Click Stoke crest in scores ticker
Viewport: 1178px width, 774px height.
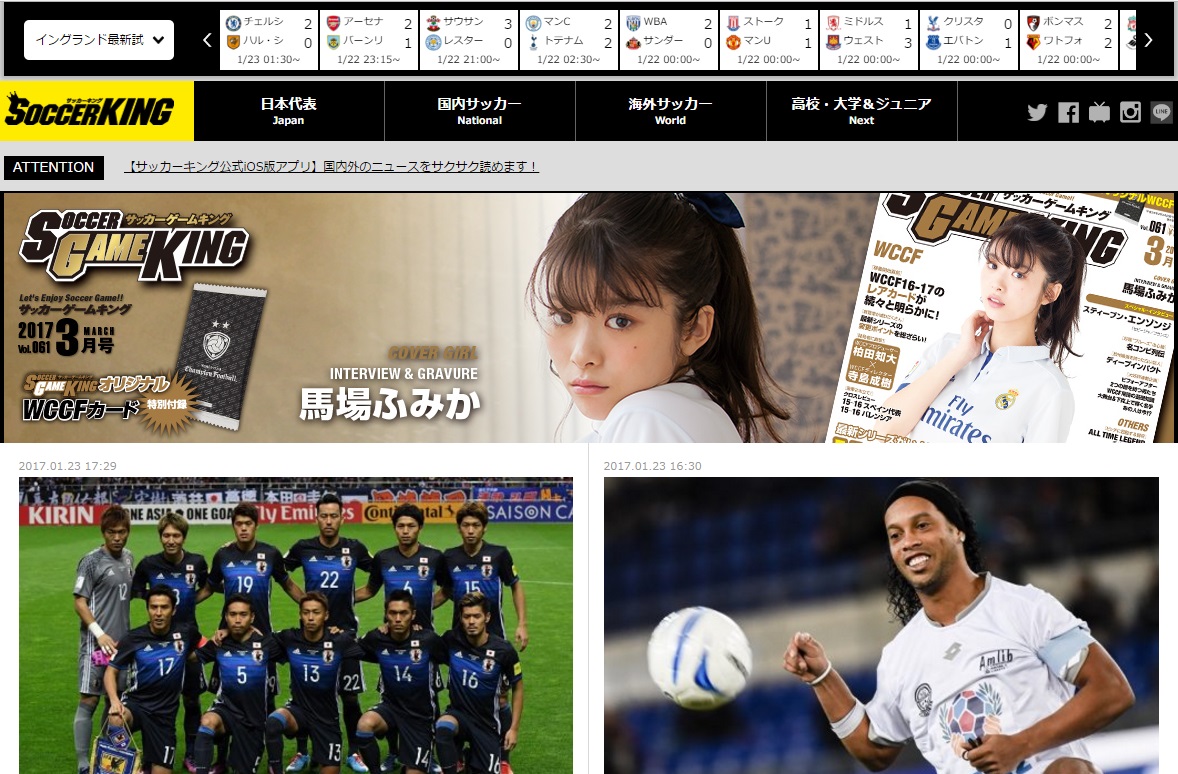click(x=733, y=23)
